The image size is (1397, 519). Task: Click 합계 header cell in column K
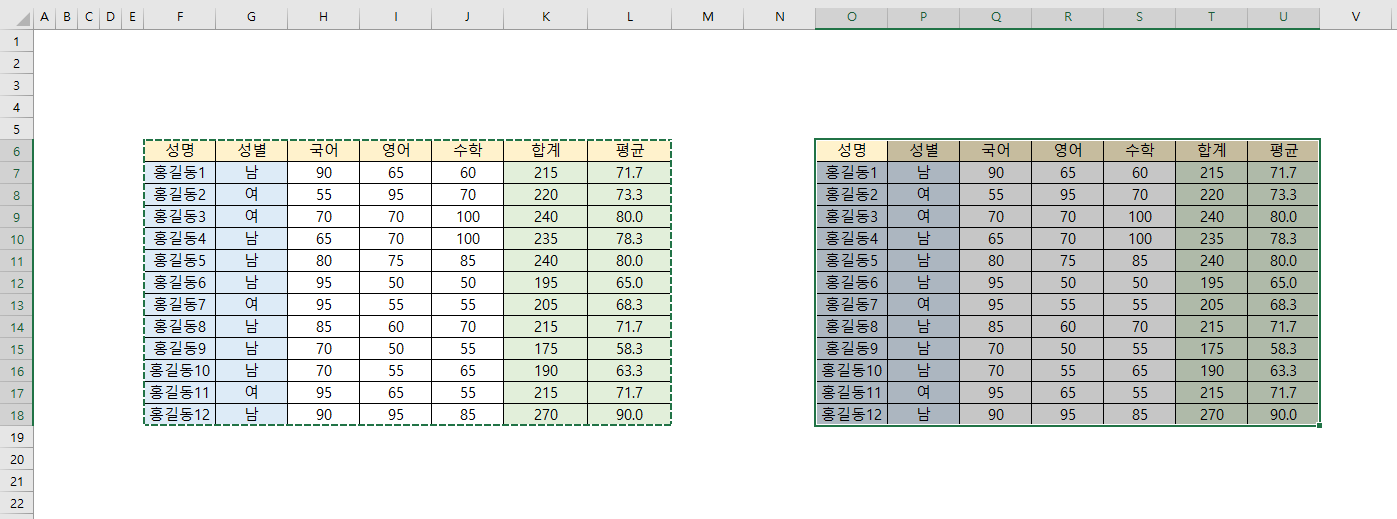[546, 150]
